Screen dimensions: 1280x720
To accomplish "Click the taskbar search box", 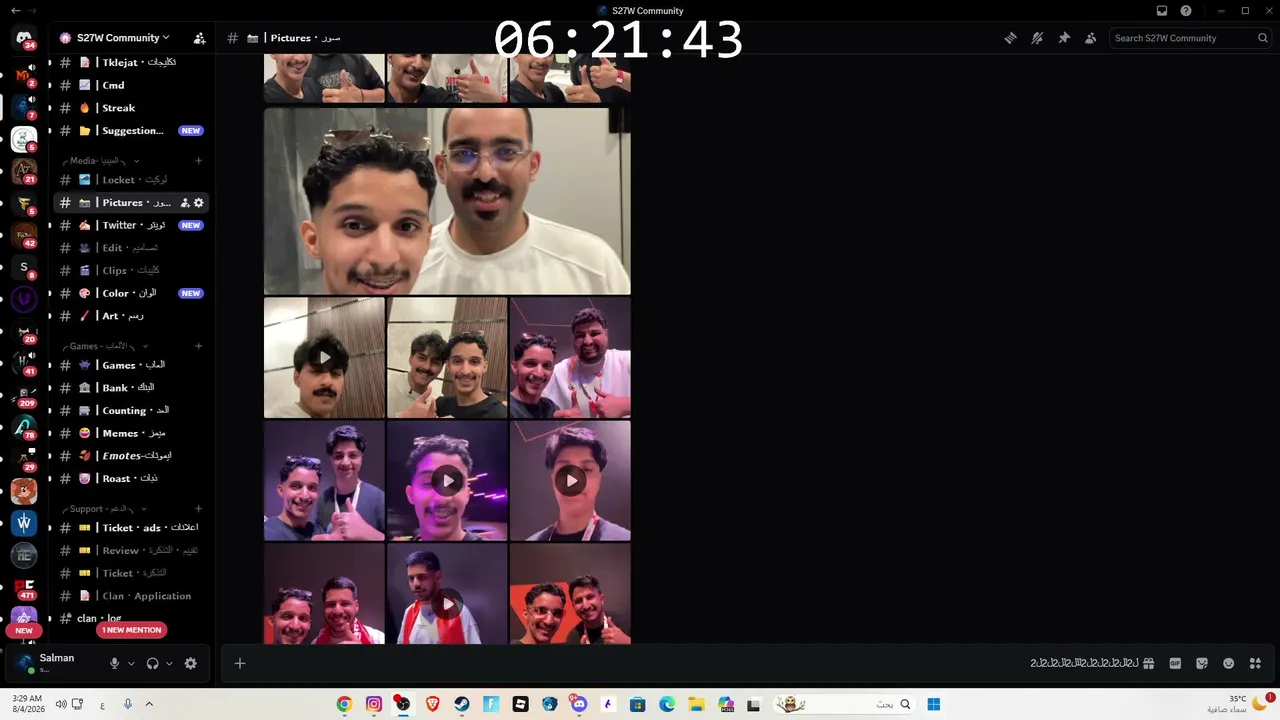I will [x=845, y=704].
